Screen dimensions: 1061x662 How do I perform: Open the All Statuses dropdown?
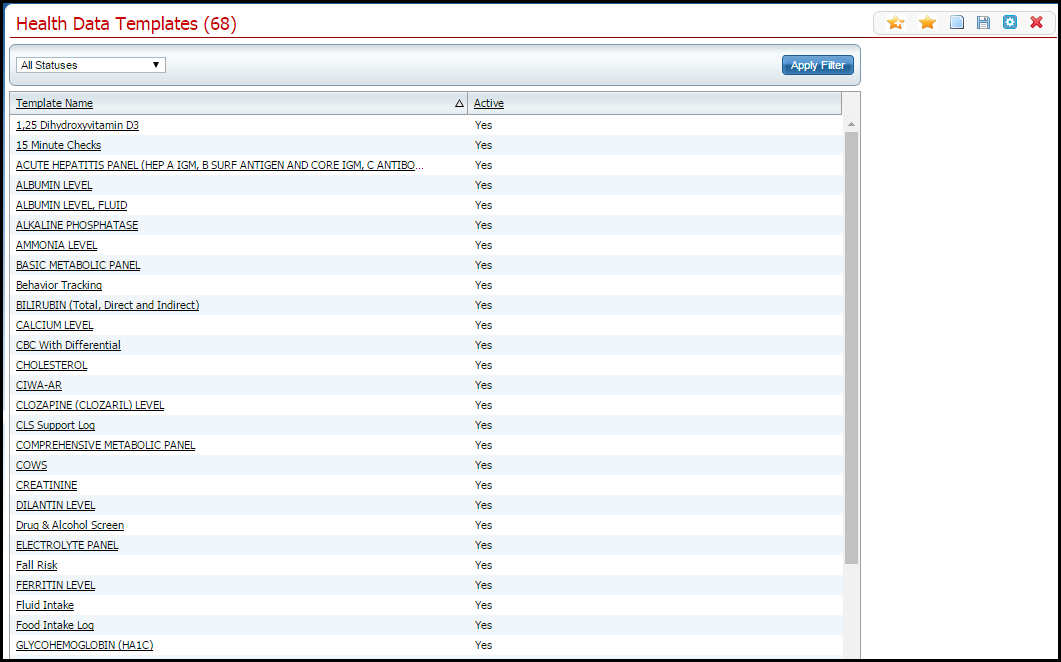pos(90,65)
